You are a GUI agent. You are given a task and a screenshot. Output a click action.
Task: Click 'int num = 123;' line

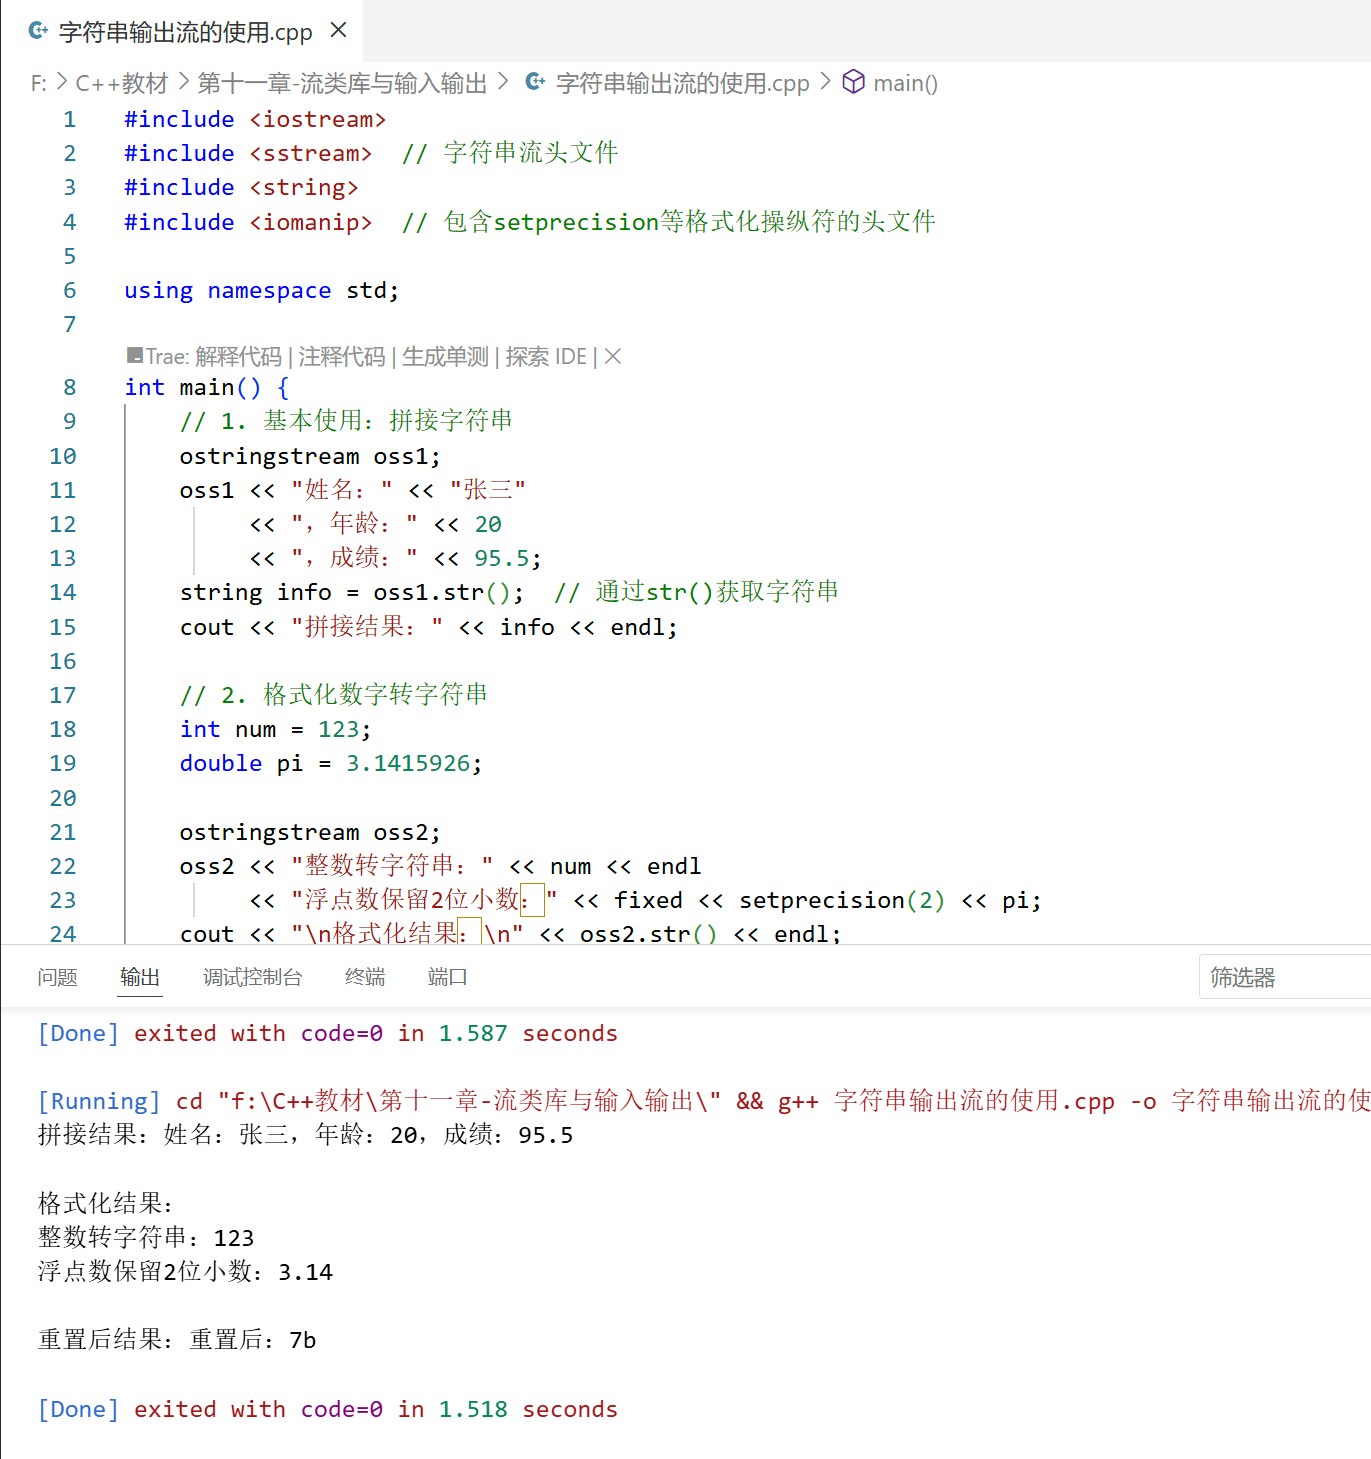click(x=275, y=729)
